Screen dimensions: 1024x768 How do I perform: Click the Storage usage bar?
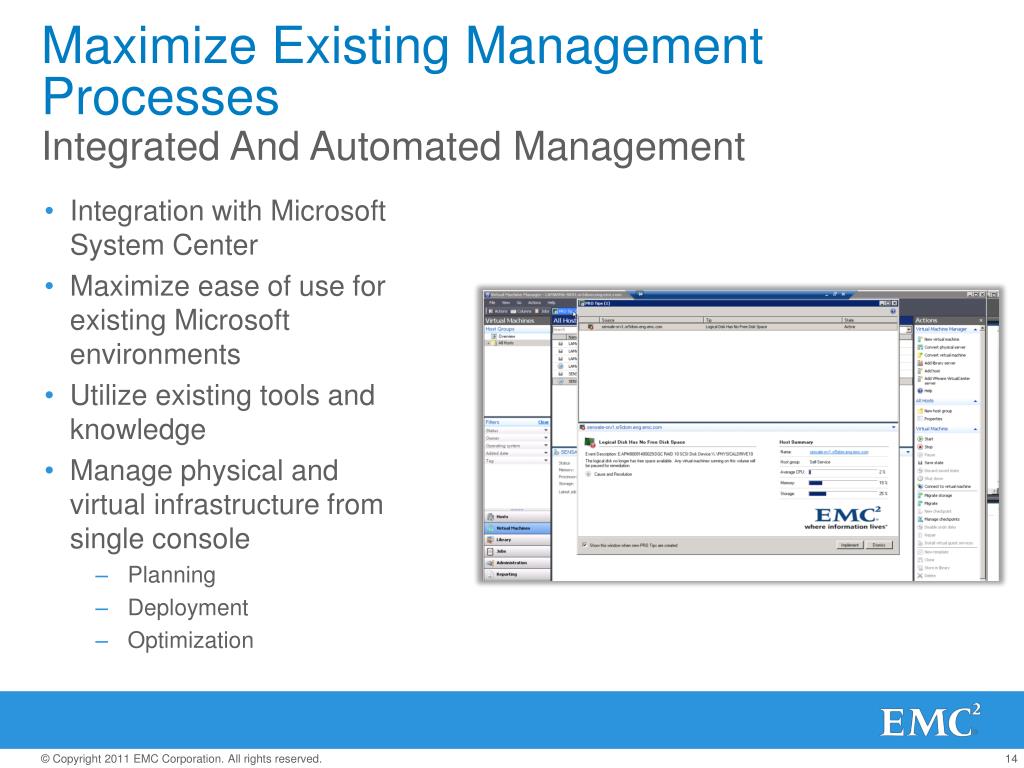(843, 494)
